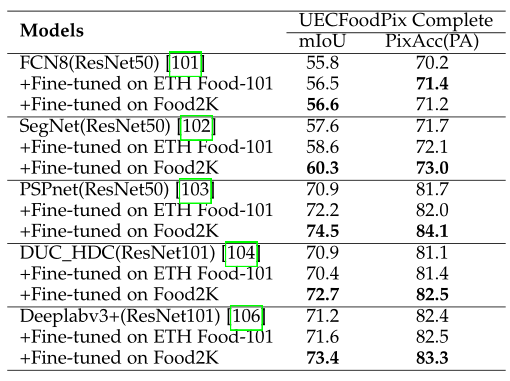The height and width of the screenshot is (381, 510).
Task: Click the bold 83.3 PixAcc value
Action: [x=432, y=358]
